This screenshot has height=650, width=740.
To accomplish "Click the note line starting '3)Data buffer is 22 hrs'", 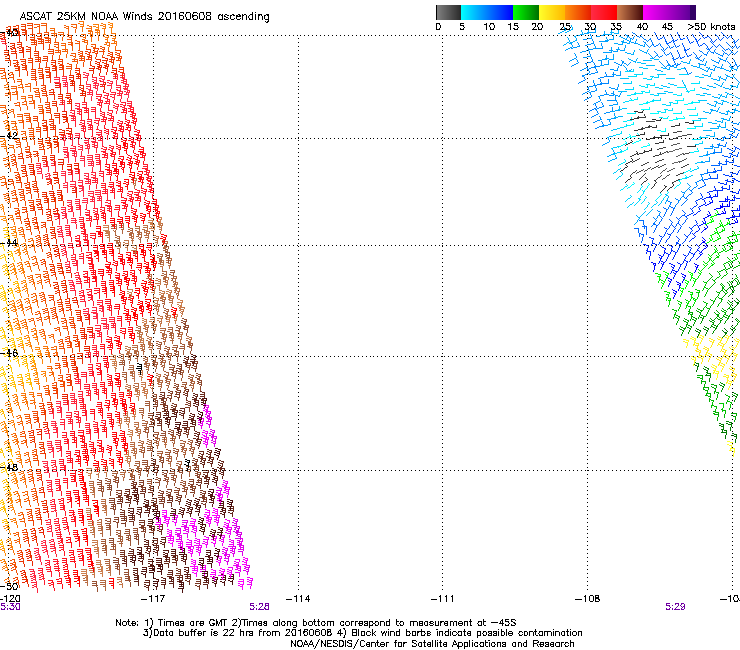I will click(x=362, y=633).
